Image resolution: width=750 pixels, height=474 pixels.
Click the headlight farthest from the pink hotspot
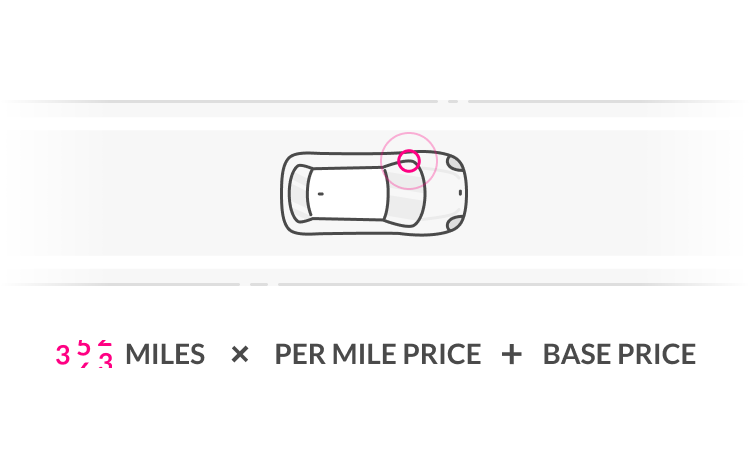click(454, 223)
